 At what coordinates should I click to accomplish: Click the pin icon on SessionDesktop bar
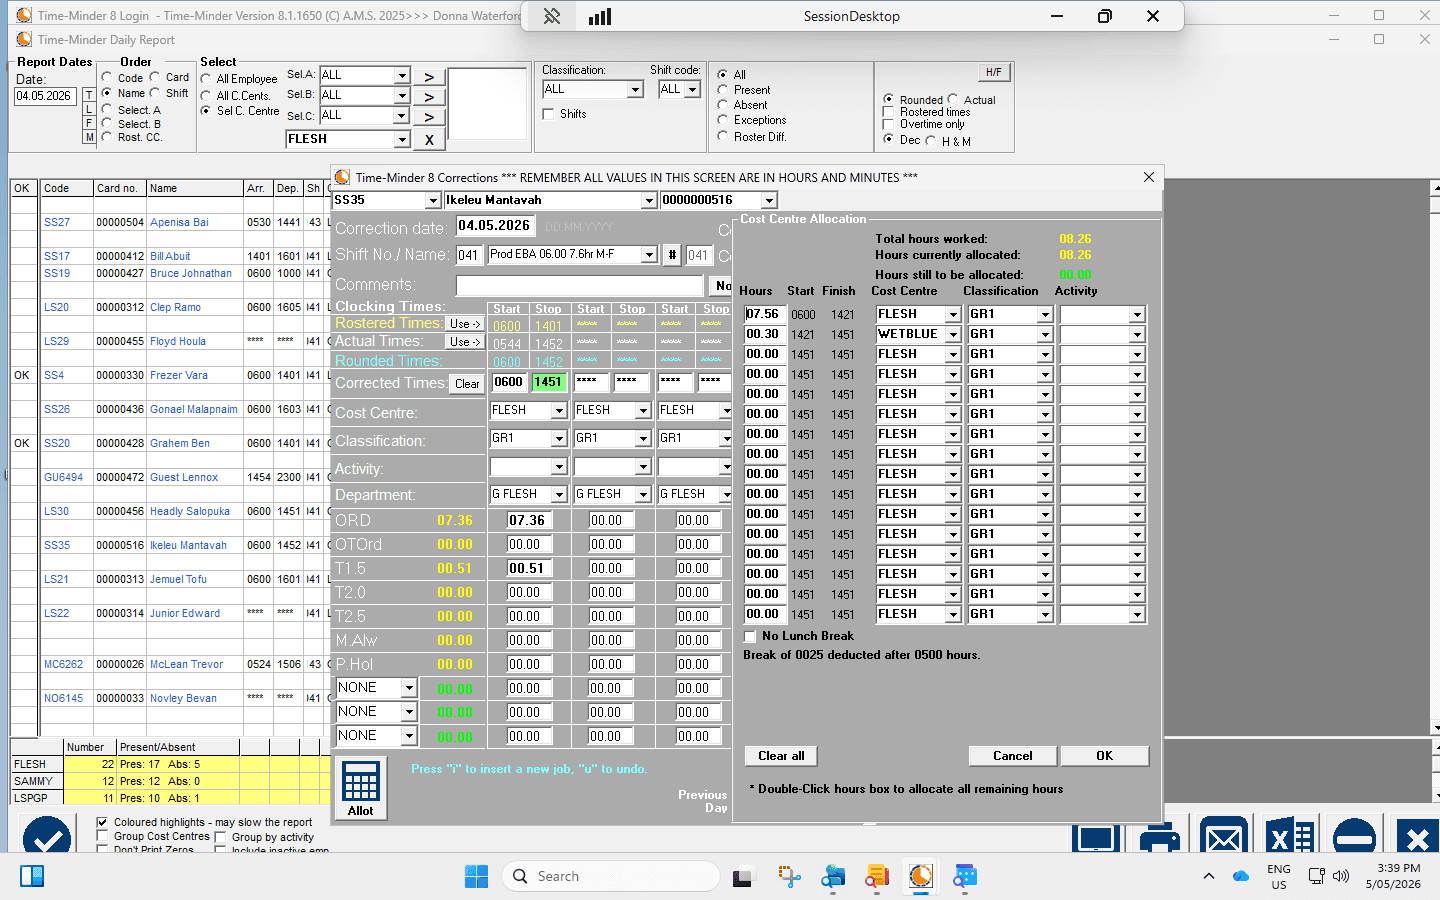coord(552,16)
